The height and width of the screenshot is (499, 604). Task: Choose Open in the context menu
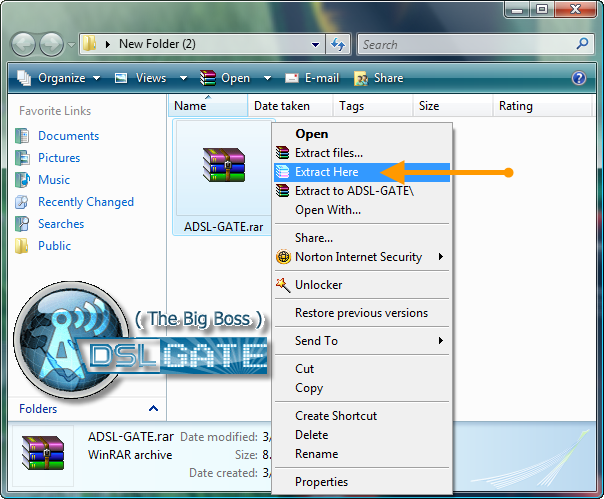(x=362, y=134)
